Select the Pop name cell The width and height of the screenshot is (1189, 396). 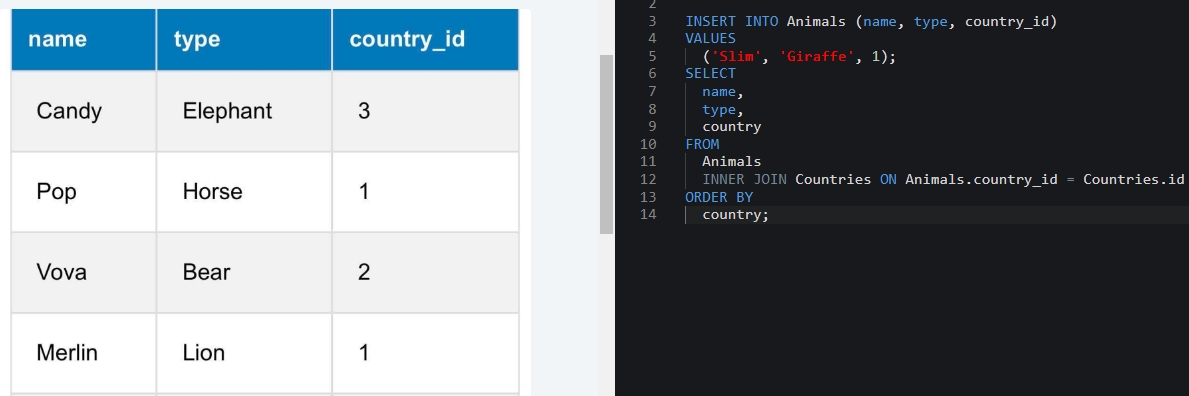pos(83,192)
